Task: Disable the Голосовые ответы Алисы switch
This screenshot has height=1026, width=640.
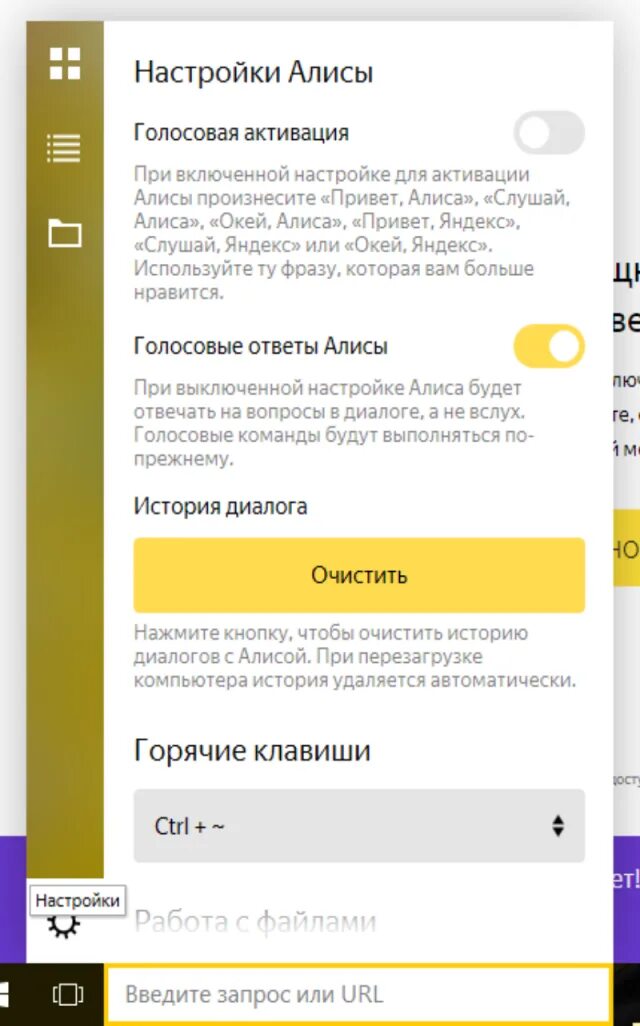Action: click(x=549, y=346)
